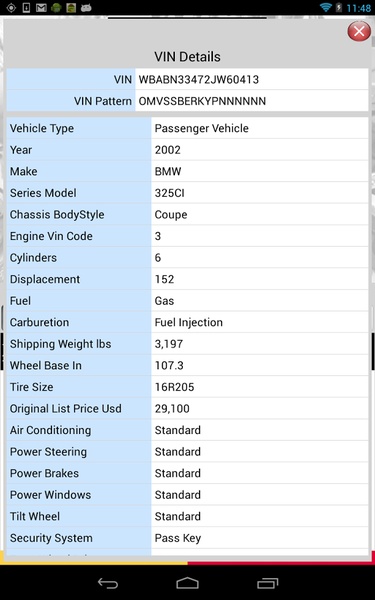Screen dimensions: 375x600
Task: Select the VIN number WBABN33472JW60413
Action: pos(199,80)
